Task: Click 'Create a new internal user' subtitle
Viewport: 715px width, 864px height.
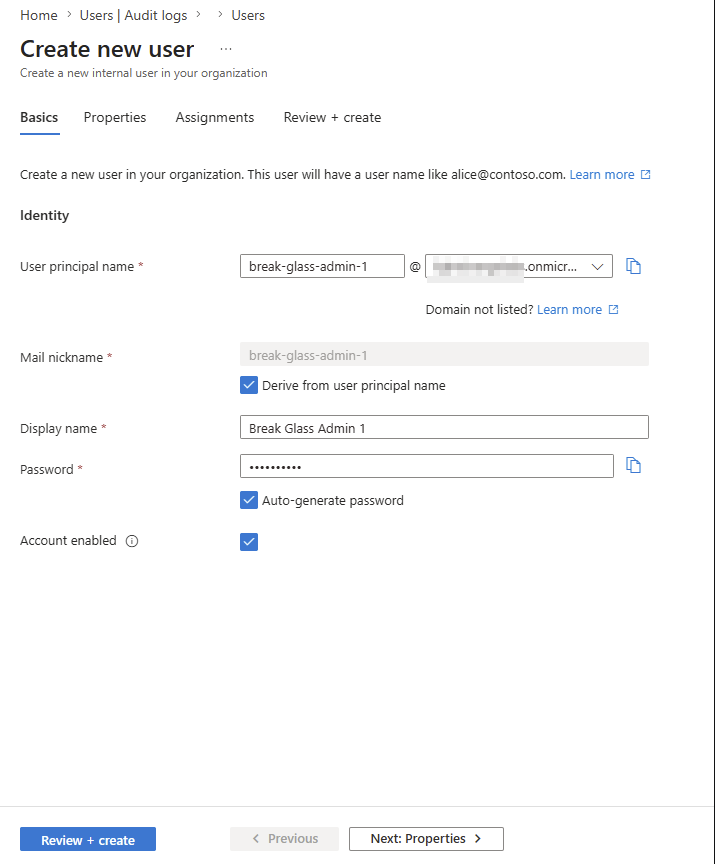Action: coord(144,73)
